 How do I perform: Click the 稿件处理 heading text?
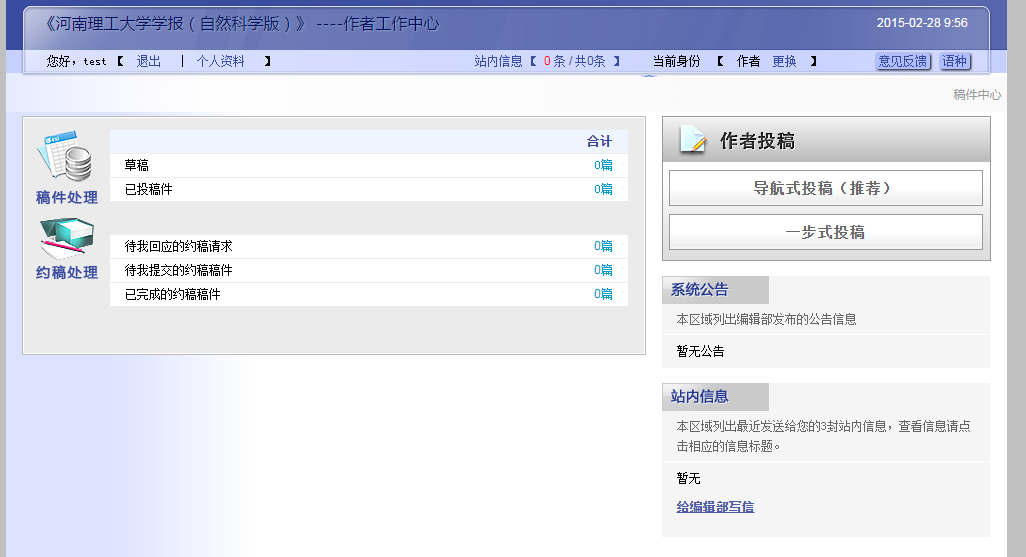point(67,197)
